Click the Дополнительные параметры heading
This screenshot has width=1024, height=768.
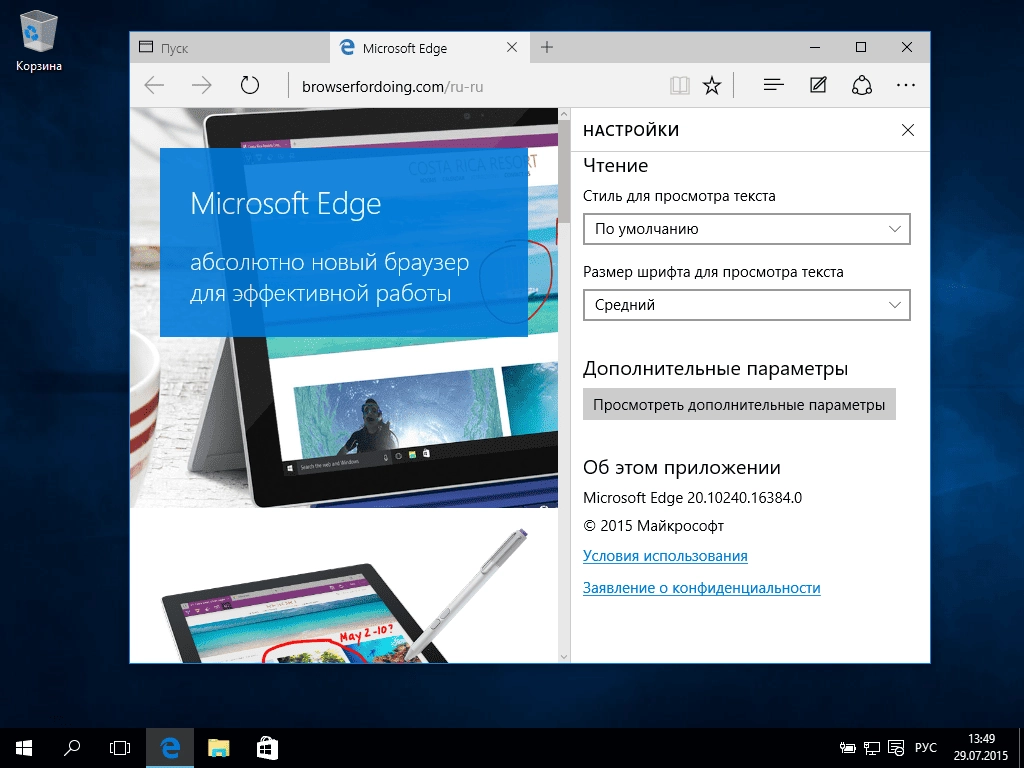coord(715,368)
